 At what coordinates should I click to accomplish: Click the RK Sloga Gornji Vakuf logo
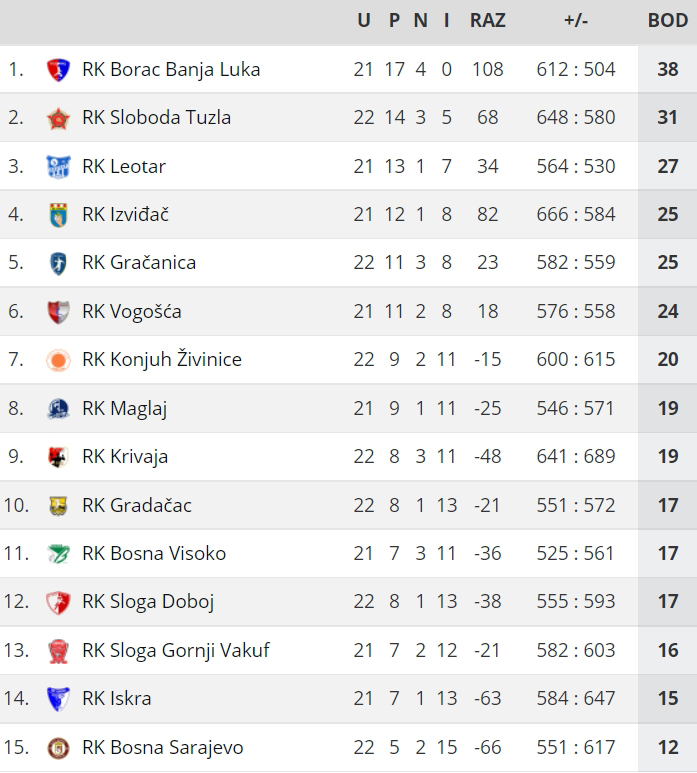tap(58, 651)
